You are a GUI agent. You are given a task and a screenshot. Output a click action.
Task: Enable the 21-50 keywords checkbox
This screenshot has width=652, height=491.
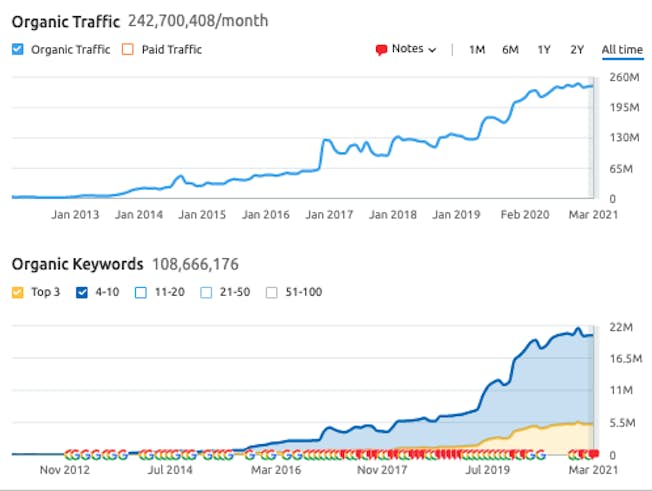(x=206, y=292)
